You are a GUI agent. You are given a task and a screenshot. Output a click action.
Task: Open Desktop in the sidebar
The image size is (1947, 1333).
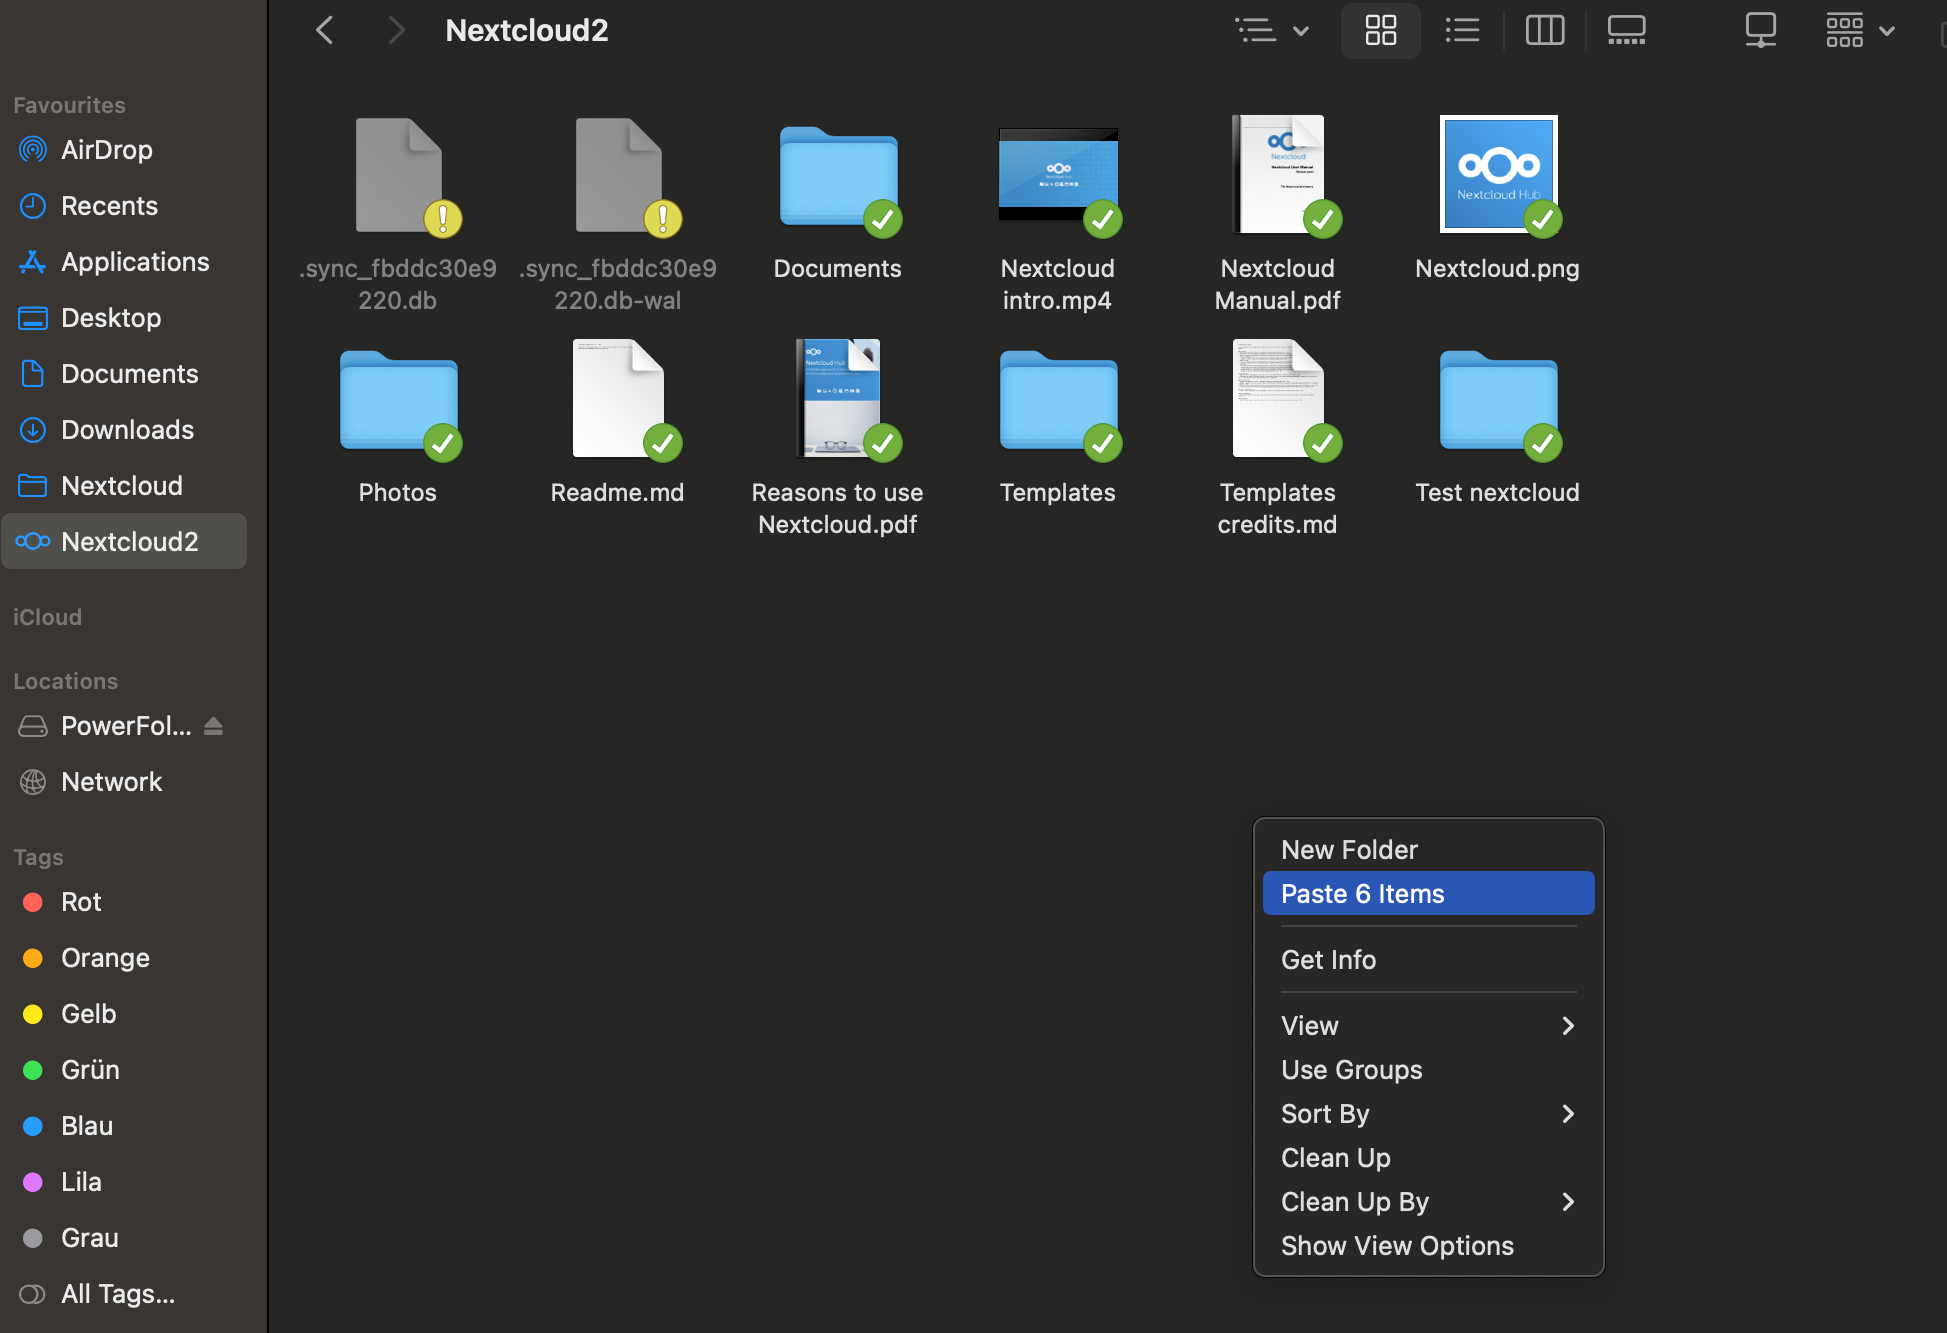(124, 318)
